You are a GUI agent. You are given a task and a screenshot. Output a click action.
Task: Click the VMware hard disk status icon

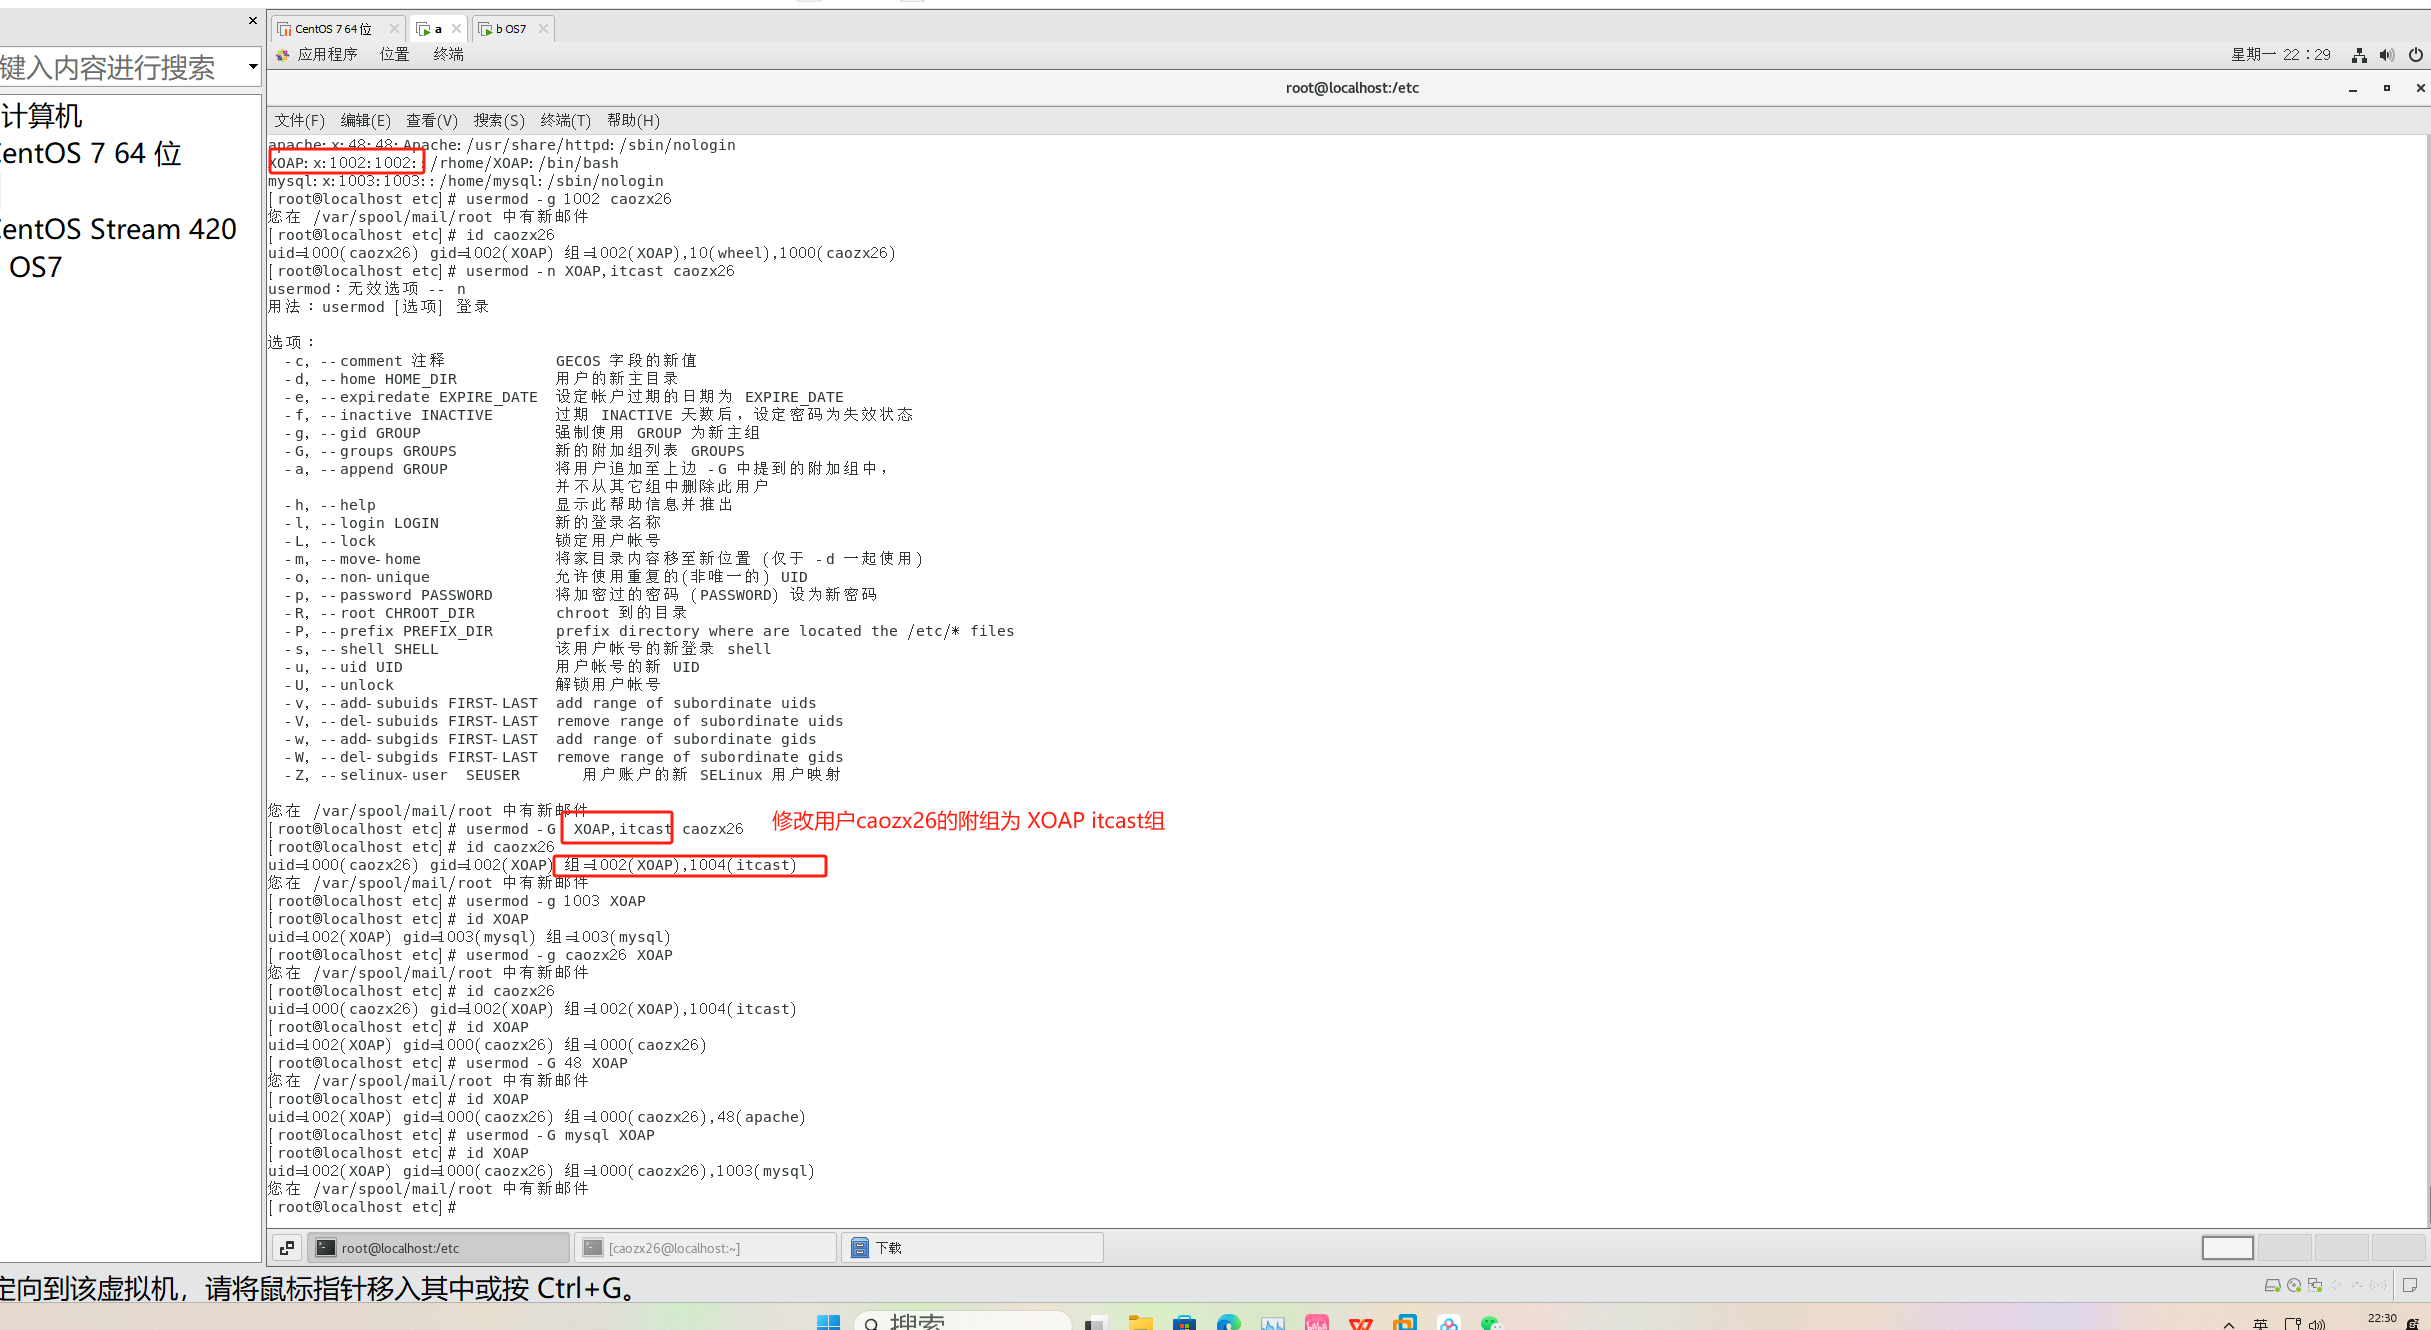coord(2272,1285)
